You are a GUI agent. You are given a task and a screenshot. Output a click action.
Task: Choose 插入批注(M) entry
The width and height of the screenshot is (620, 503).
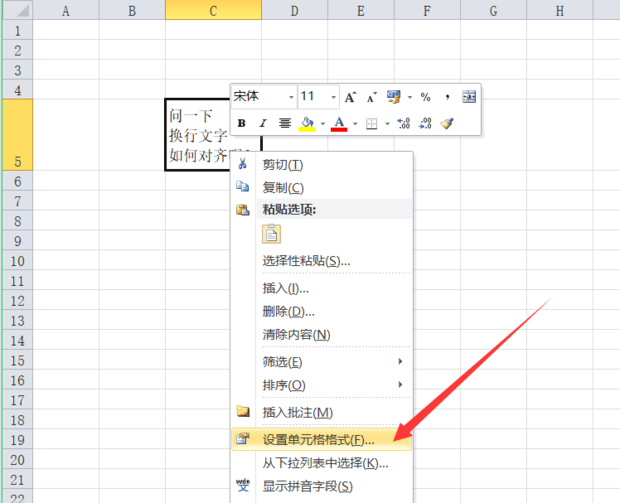[x=322, y=413]
